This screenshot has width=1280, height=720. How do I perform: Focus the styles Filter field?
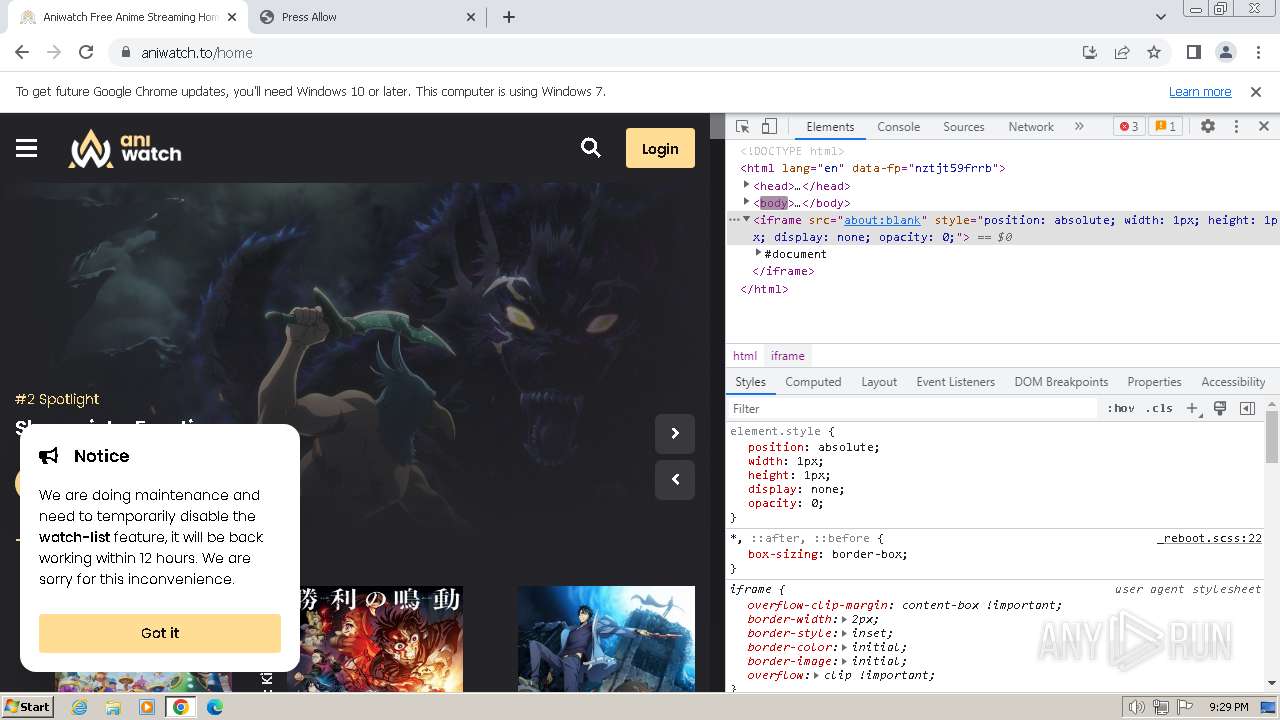913,408
